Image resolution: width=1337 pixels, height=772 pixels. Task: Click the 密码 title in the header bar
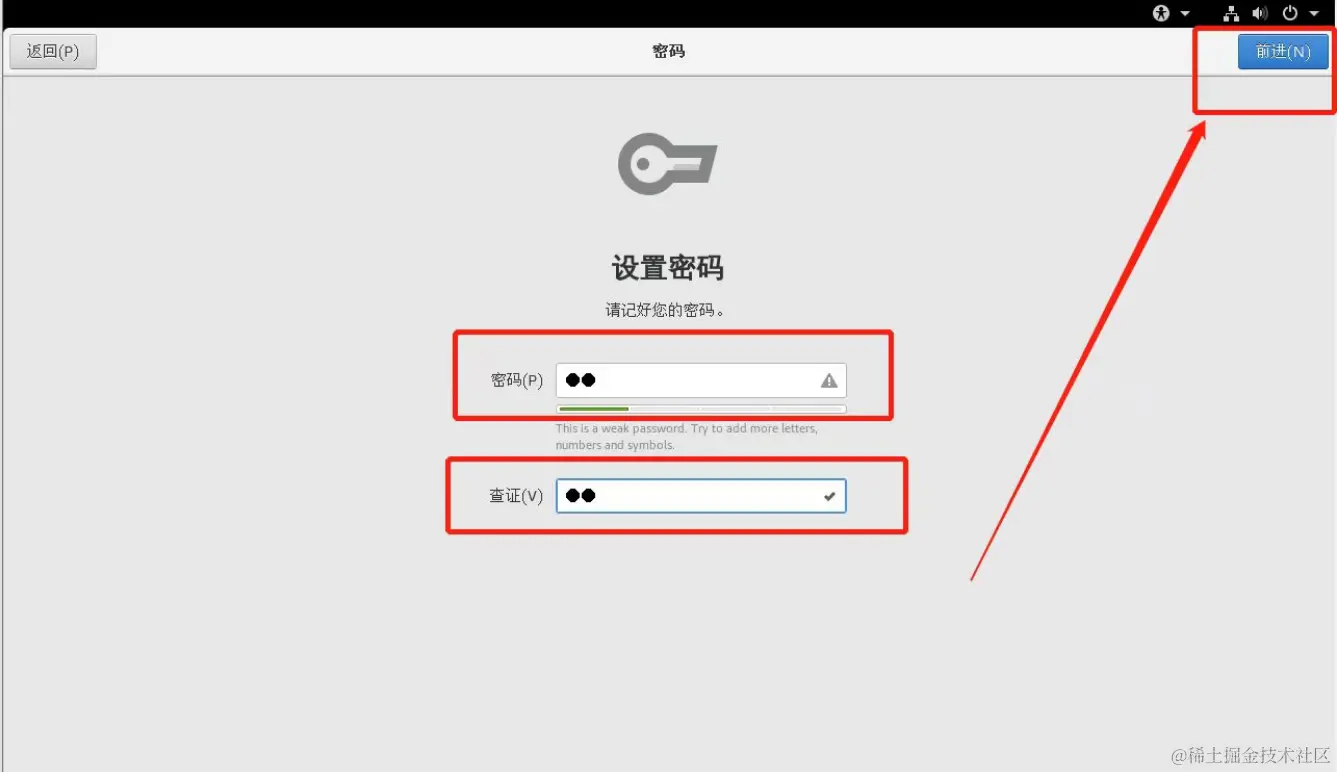[x=668, y=51]
